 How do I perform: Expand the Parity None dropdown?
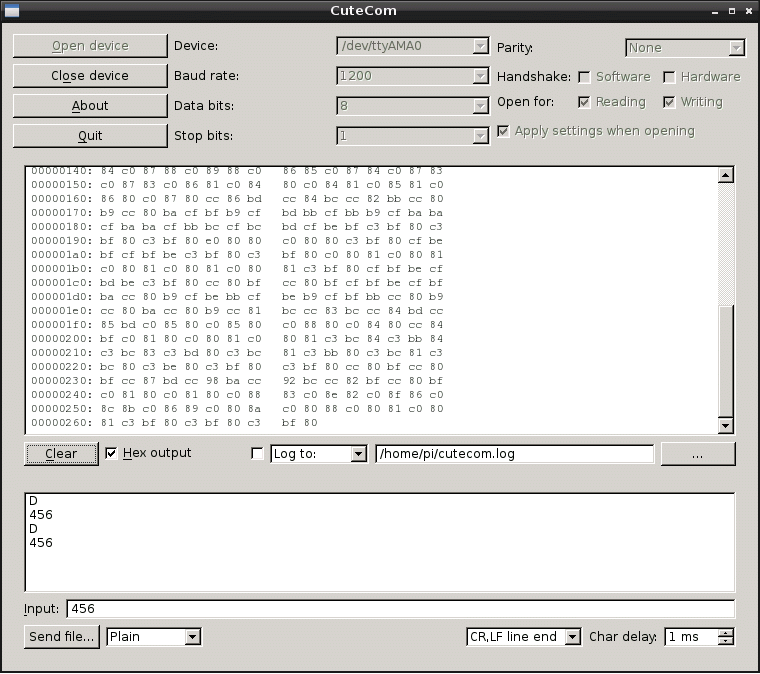tap(736, 48)
